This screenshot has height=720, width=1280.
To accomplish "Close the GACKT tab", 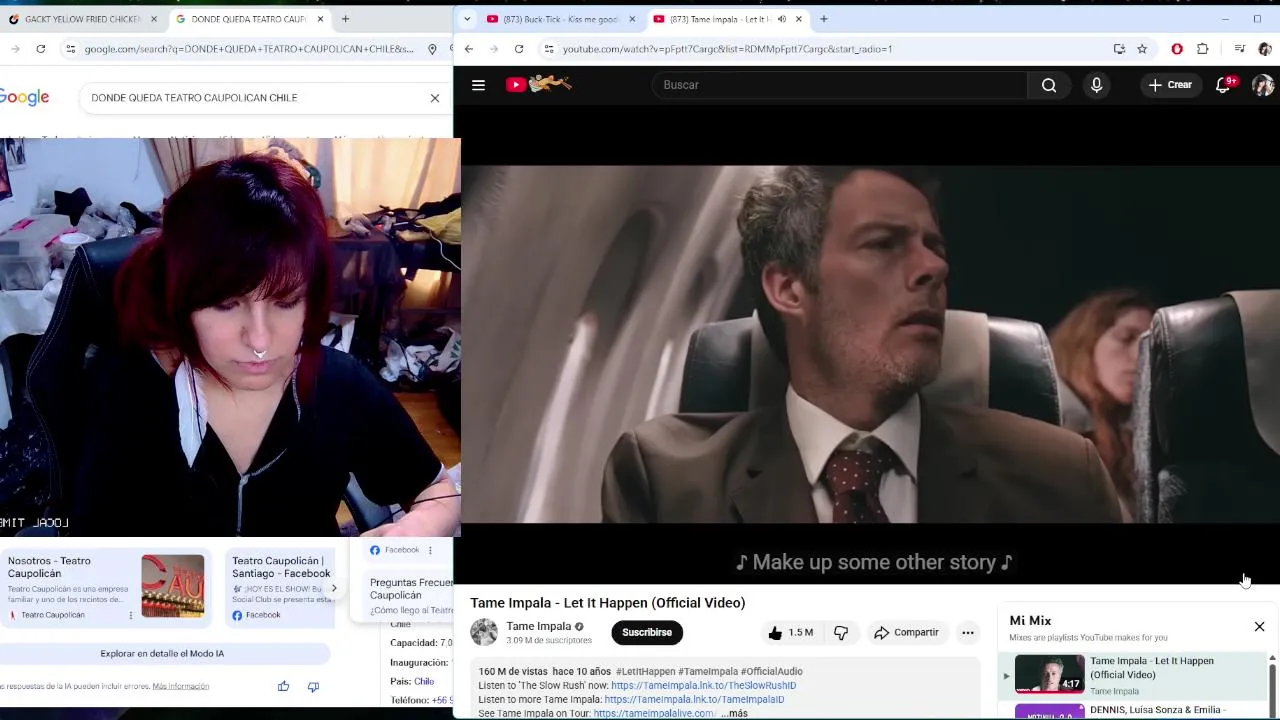I will tap(154, 19).
